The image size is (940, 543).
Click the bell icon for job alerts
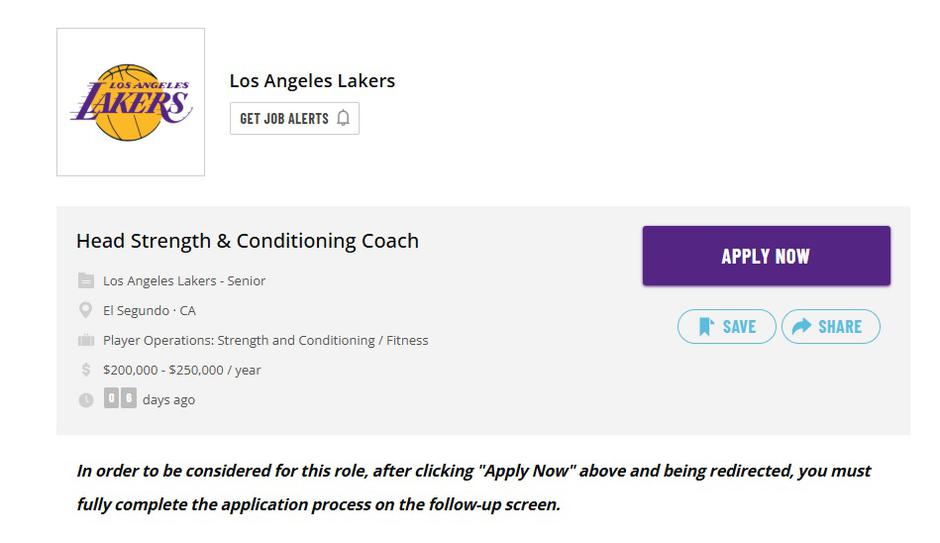[x=343, y=118]
